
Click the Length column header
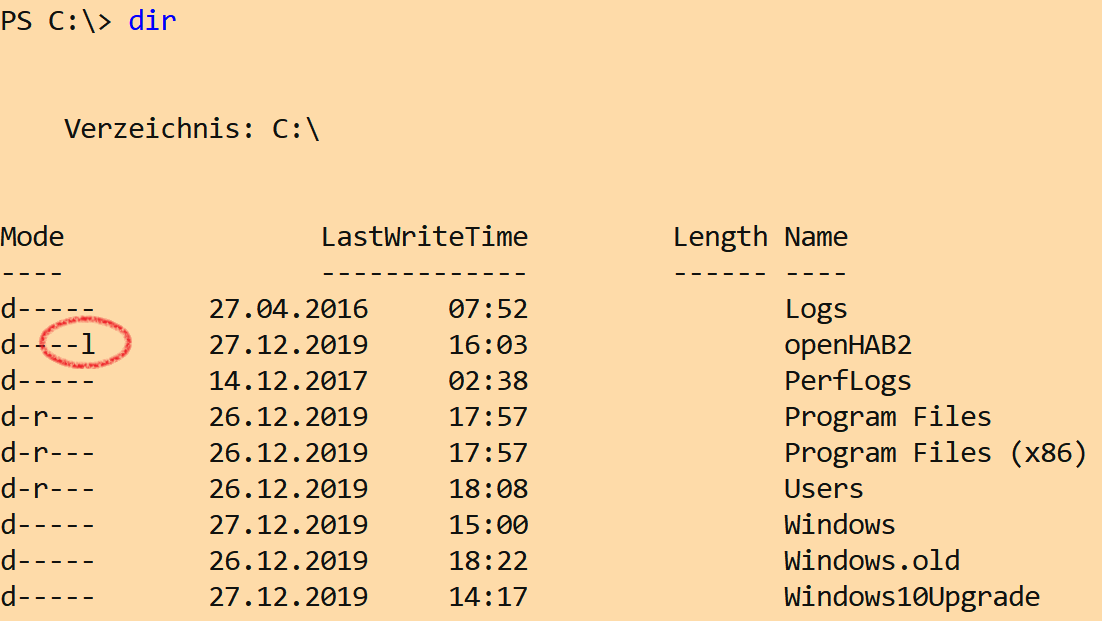tap(720, 237)
